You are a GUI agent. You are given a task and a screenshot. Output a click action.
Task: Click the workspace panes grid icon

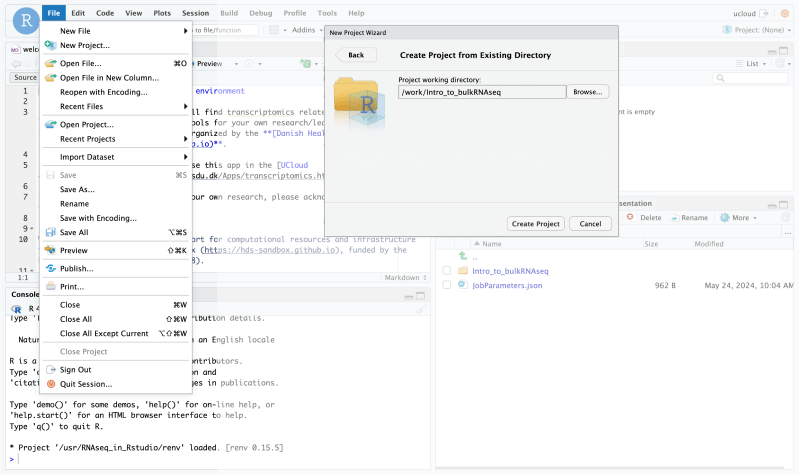[x=274, y=30]
